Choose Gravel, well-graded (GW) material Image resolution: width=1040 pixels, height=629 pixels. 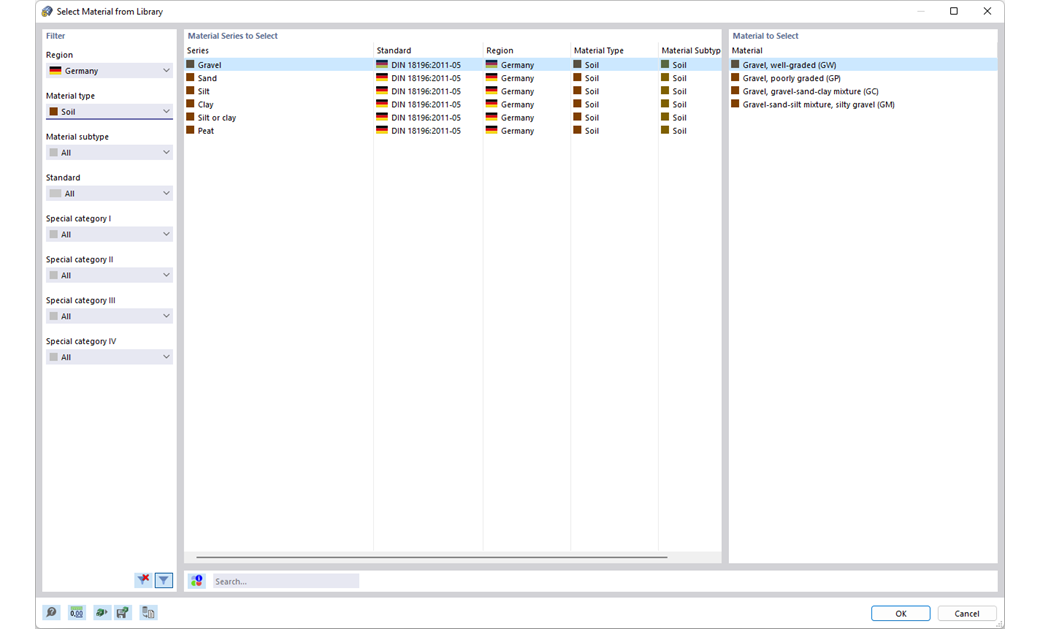tap(864, 65)
